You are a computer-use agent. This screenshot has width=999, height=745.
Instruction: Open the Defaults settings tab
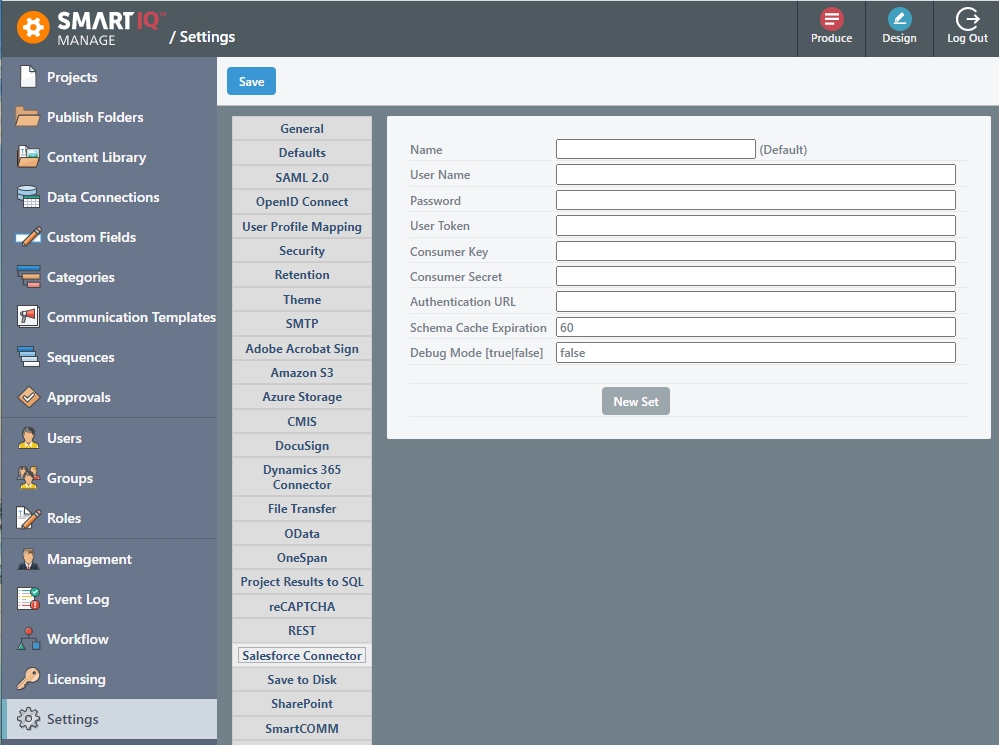point(302,152)
